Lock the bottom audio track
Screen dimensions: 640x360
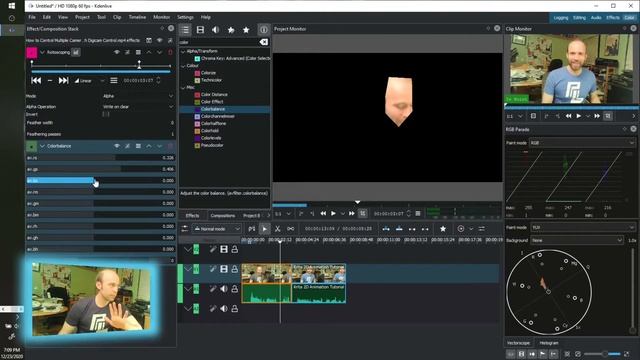[x=235, y=309]
